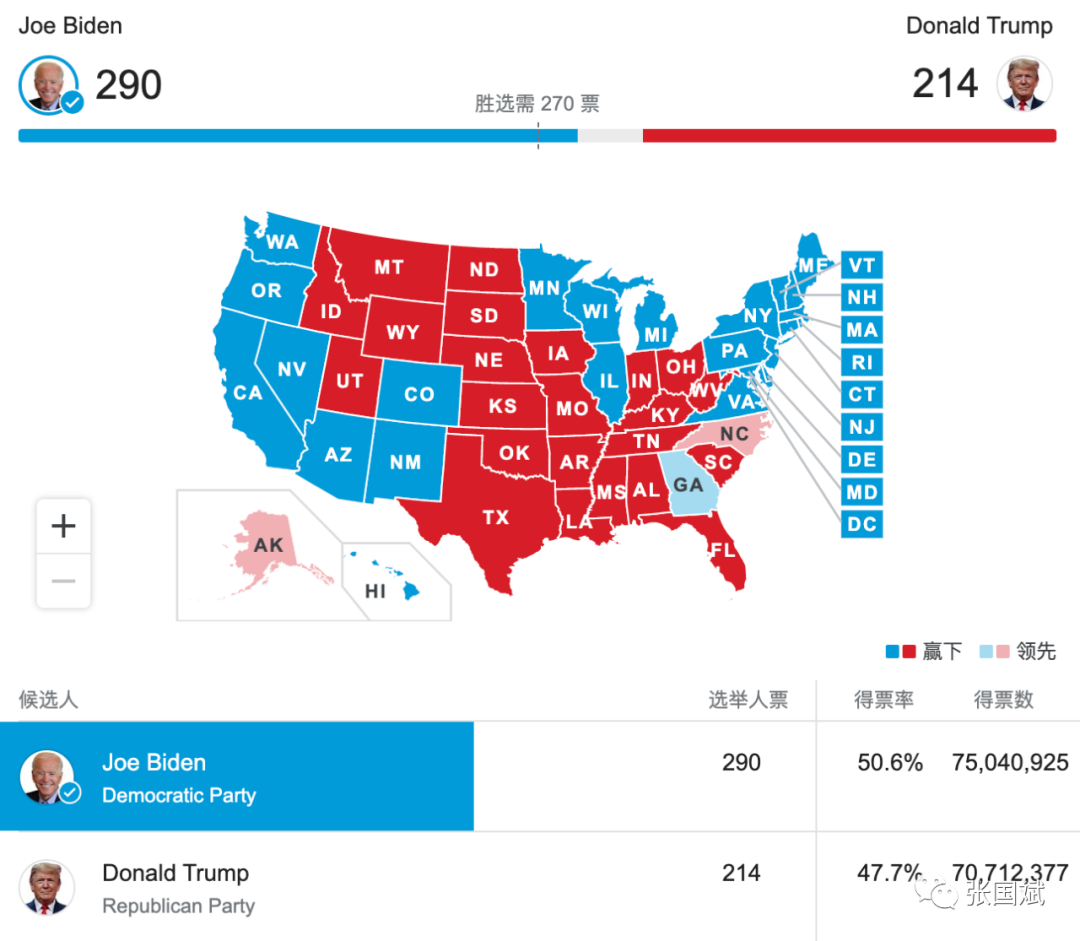Click the Donald Trump Republican Party row
The height and width of the screenshot is (941, 1080).
[x=540, y=887]
